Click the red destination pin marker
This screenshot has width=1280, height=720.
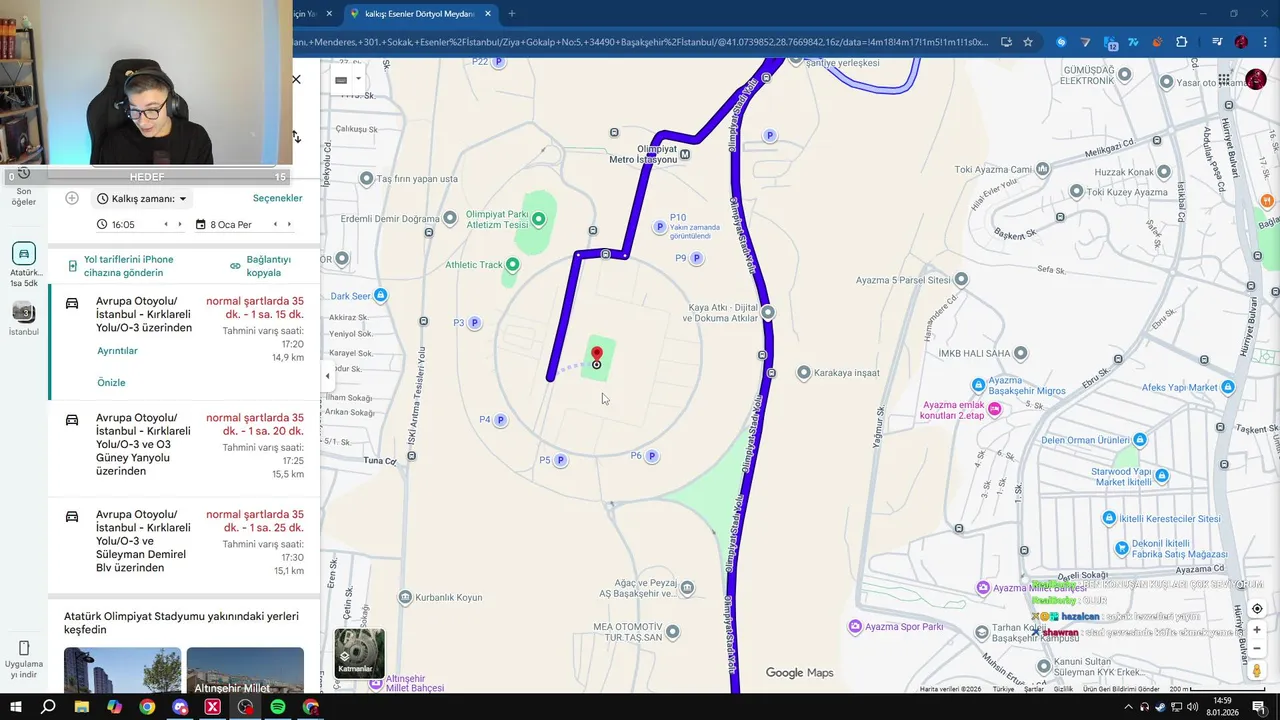point(597,356)
